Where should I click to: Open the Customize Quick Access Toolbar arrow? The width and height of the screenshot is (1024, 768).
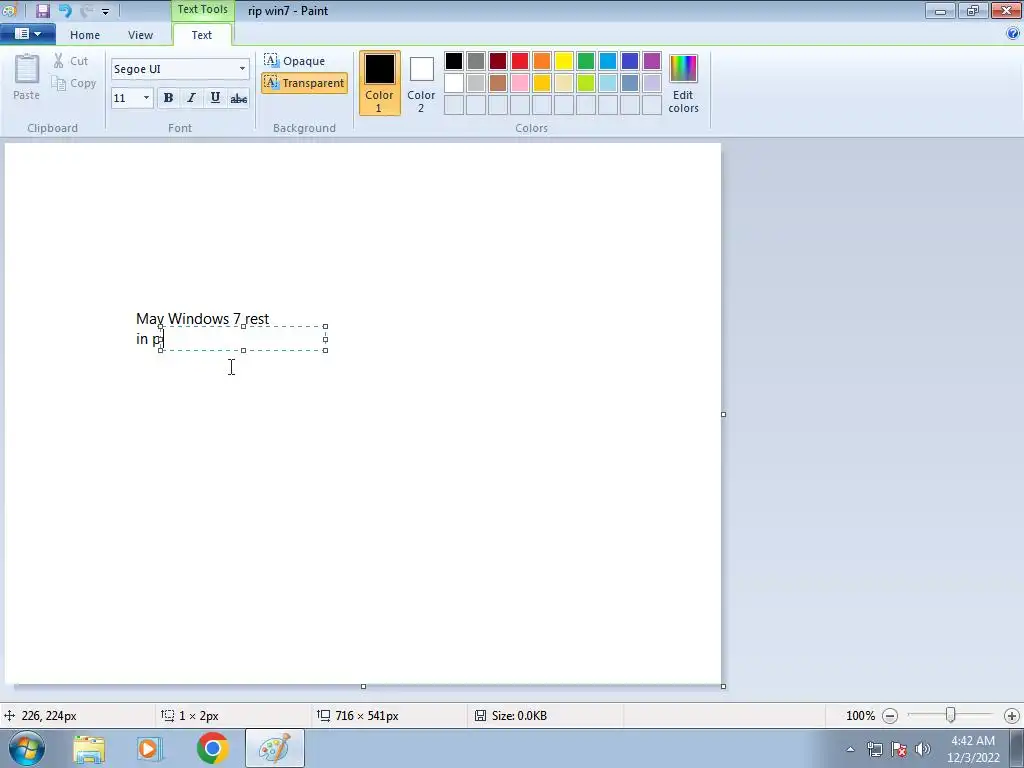tap(105, 11)
